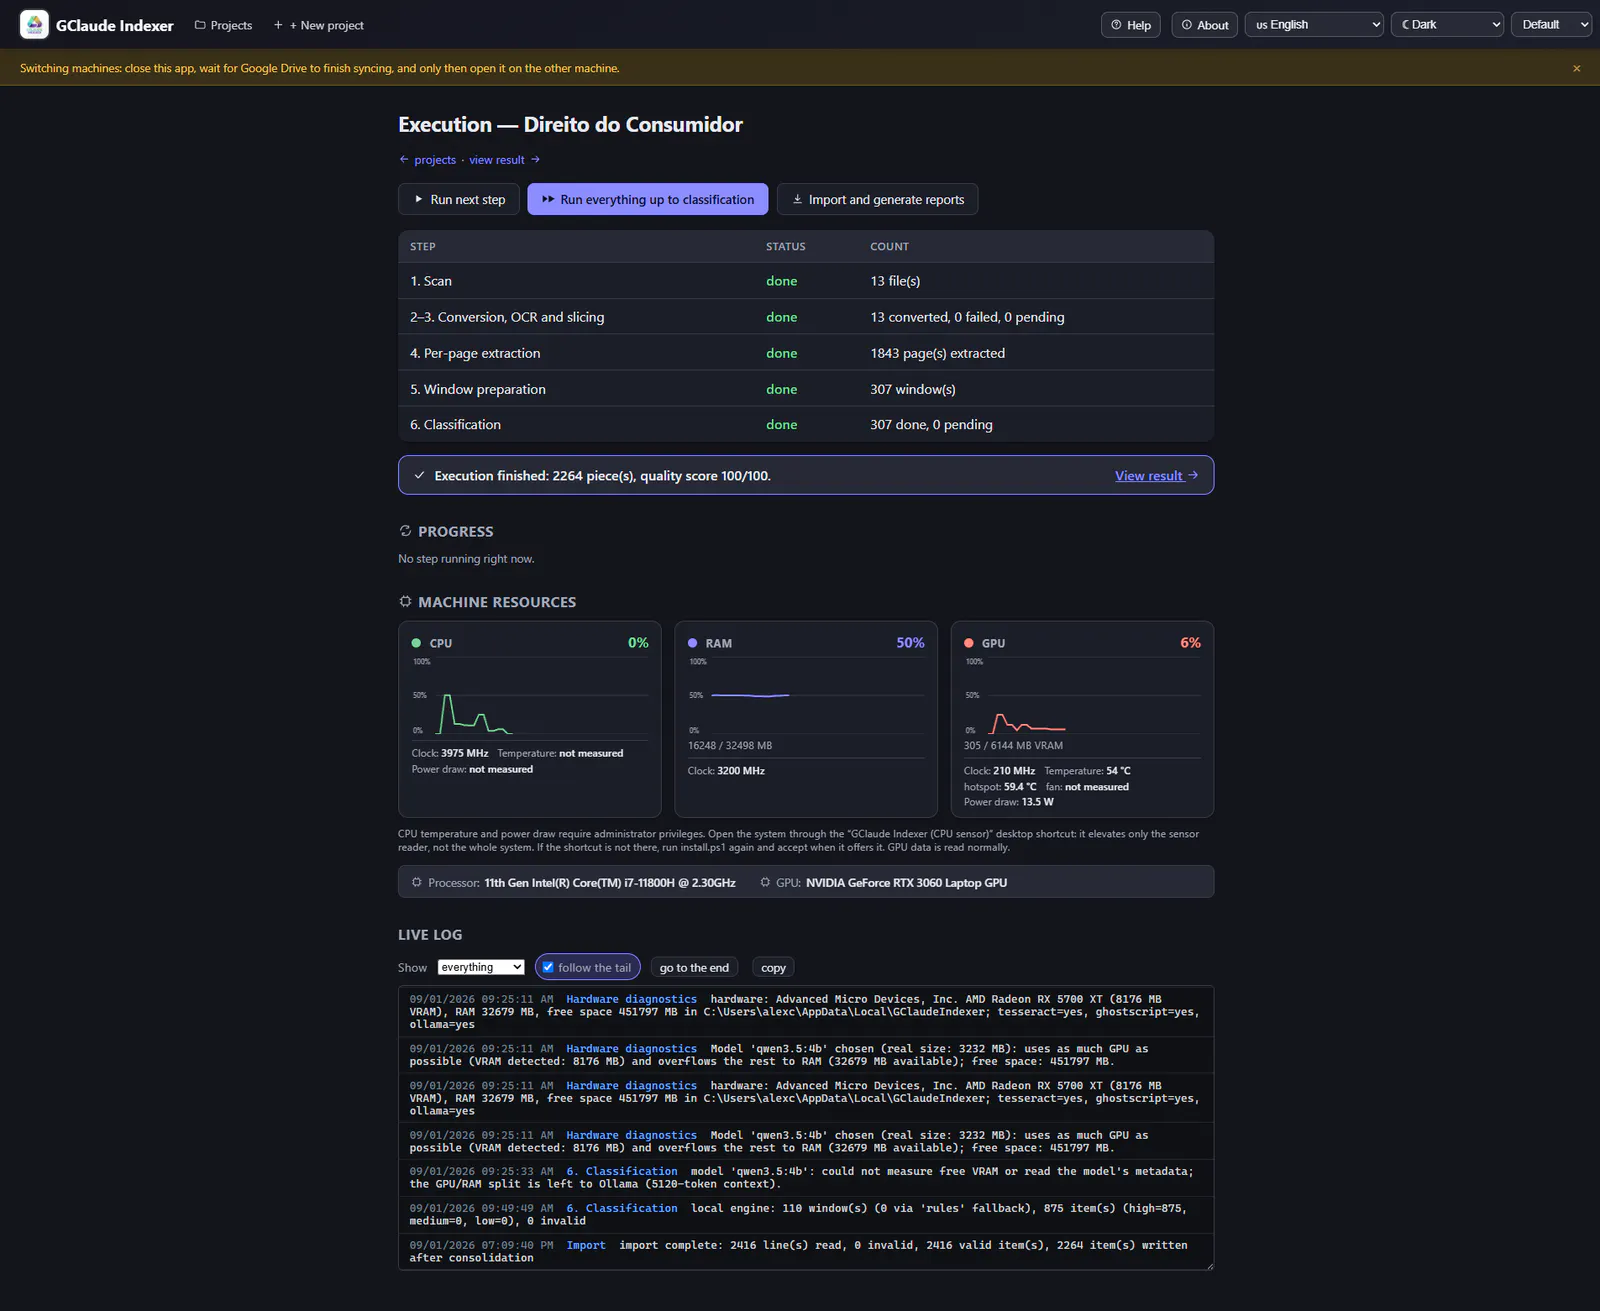Select the 5. Window preparation row
Screen dimensions: 1600x1311
[x=806, y=389]
